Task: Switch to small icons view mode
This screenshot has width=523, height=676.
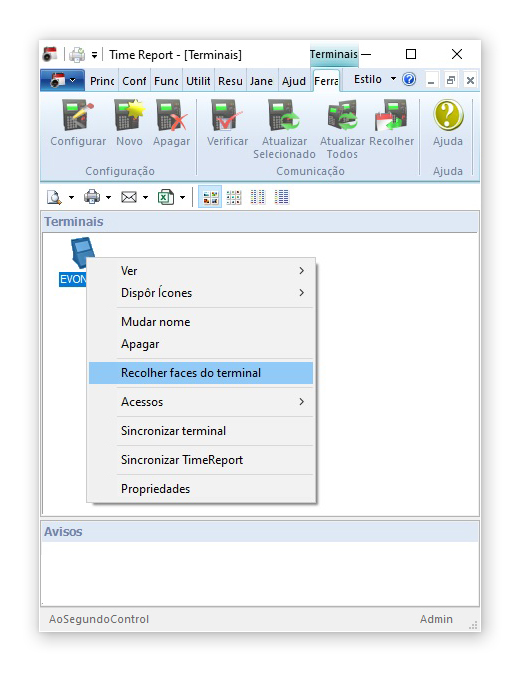Action: click(x=234, y=197)
